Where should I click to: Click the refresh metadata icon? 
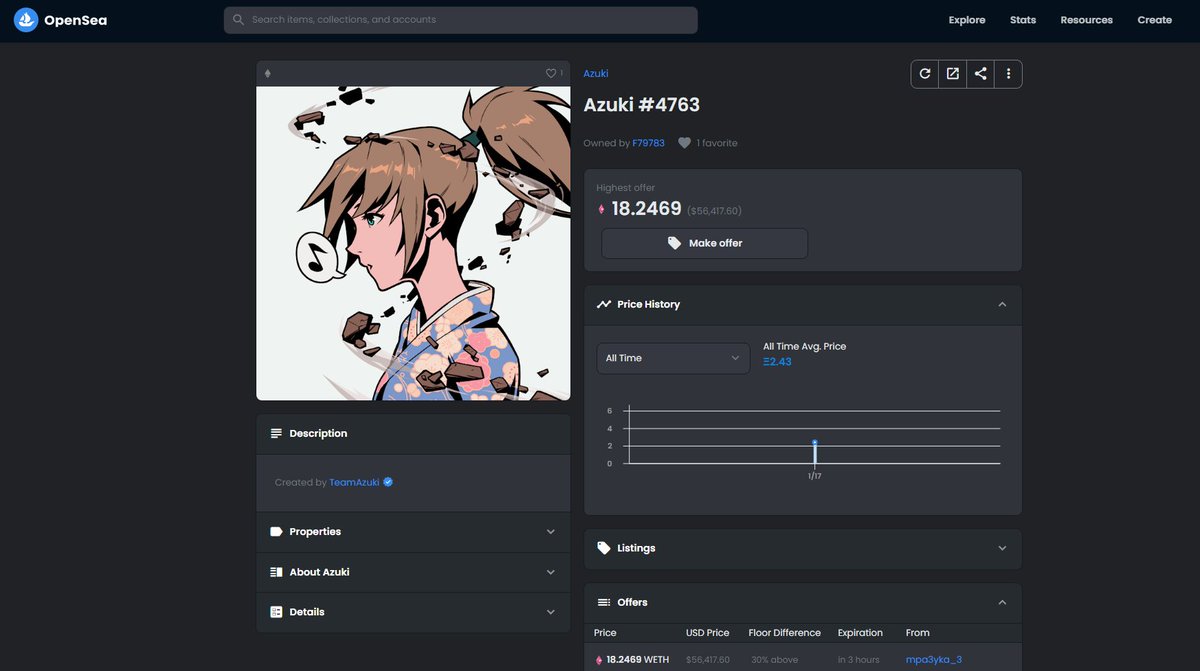[x=925, y=74]
